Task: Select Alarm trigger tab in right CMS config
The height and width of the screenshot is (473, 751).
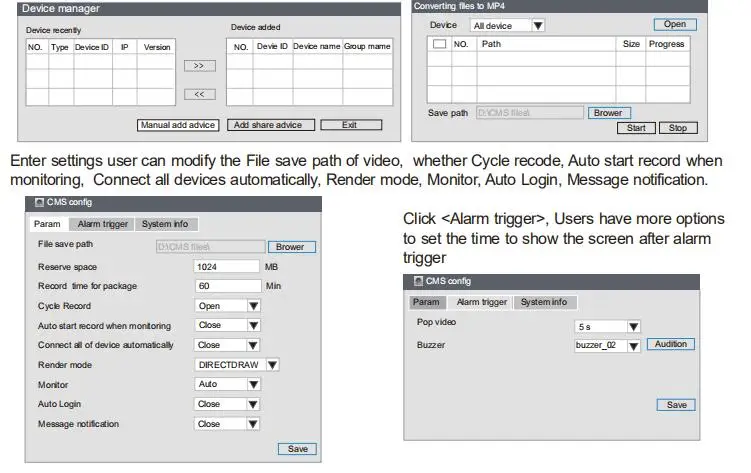Action: pos(481,302)
